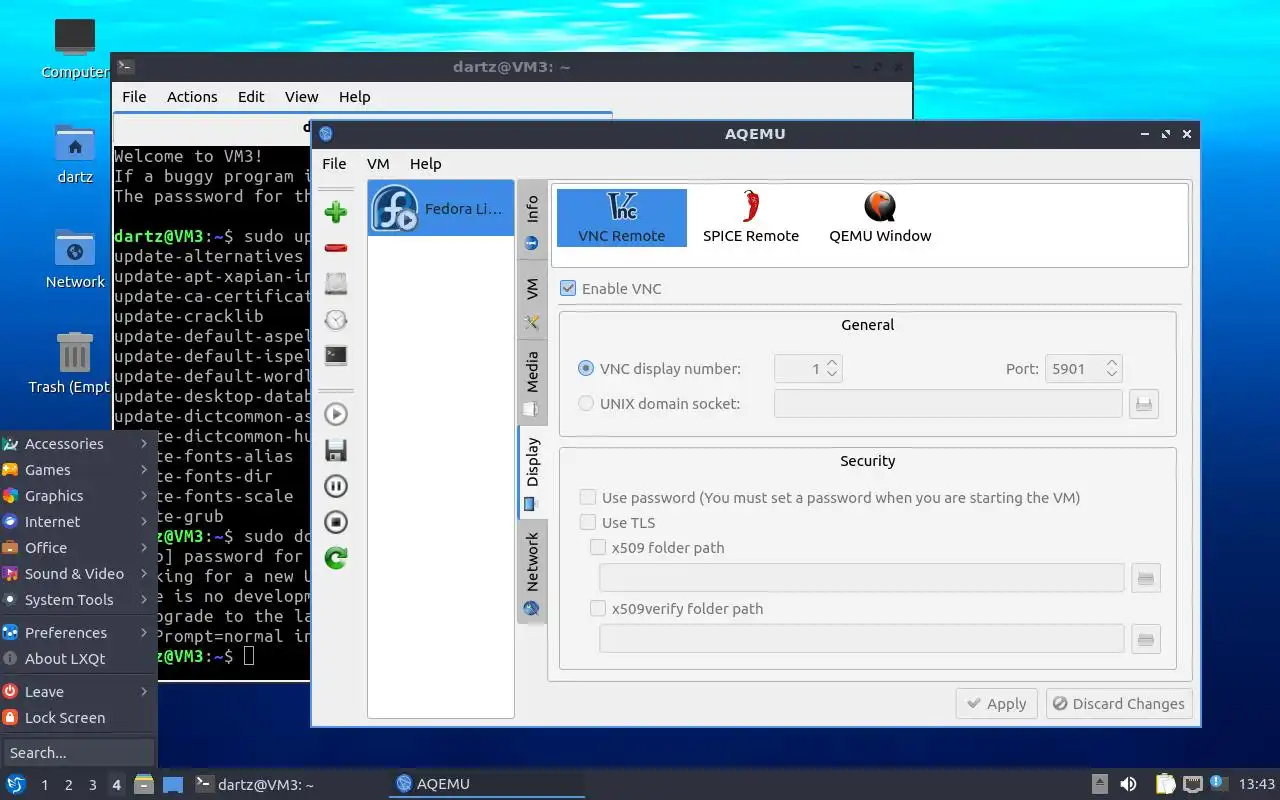Open the volume control tray icon
This screenshot has width=1280, height=800.
[1128, 784]
